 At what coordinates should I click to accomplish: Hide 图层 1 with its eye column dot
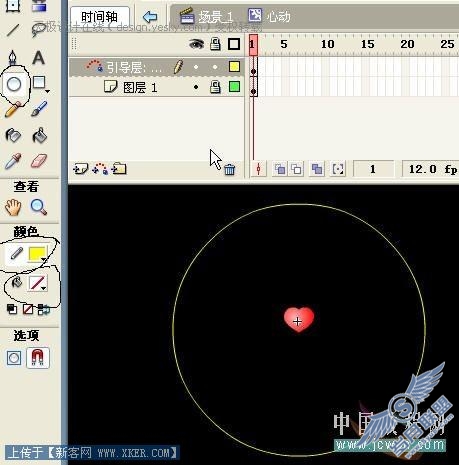196,87
